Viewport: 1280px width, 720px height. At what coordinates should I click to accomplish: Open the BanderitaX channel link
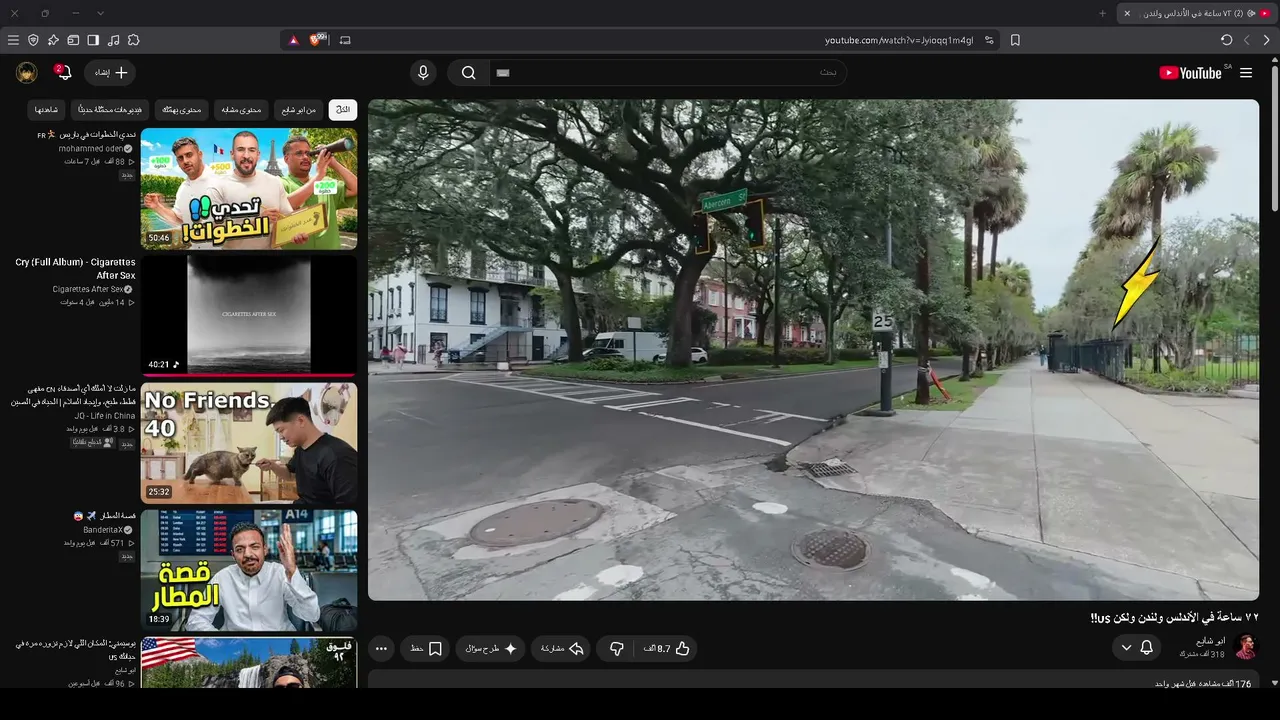click(x=103, y=530)
